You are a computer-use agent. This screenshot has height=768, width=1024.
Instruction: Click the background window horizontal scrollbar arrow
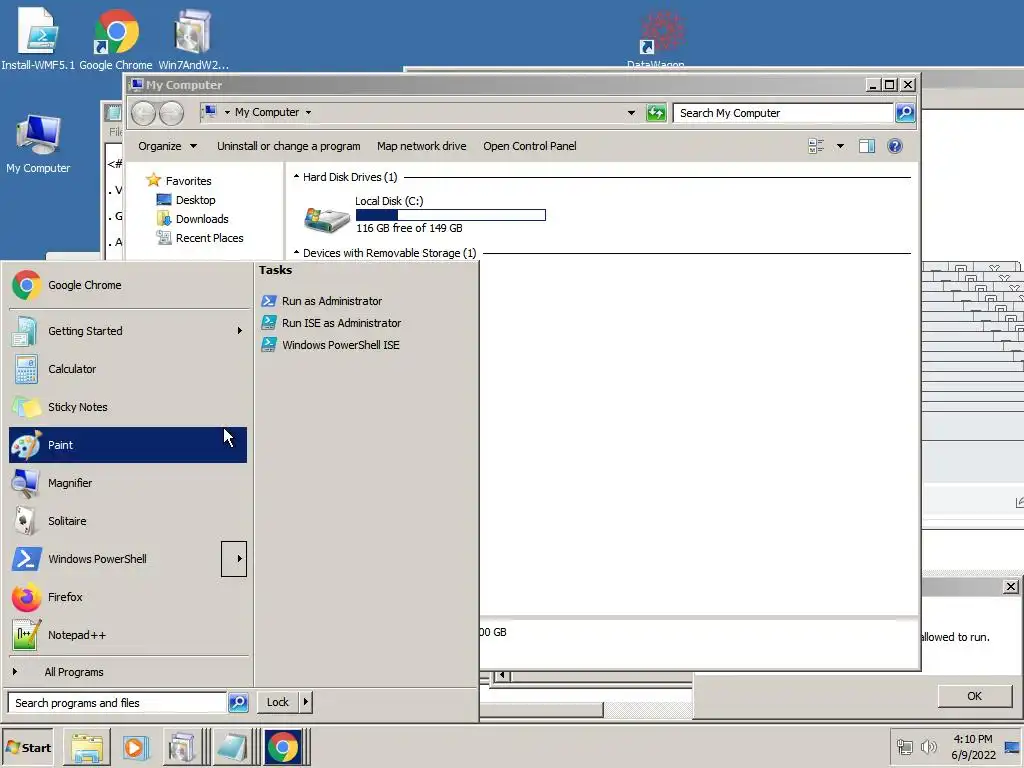[502, 675]
